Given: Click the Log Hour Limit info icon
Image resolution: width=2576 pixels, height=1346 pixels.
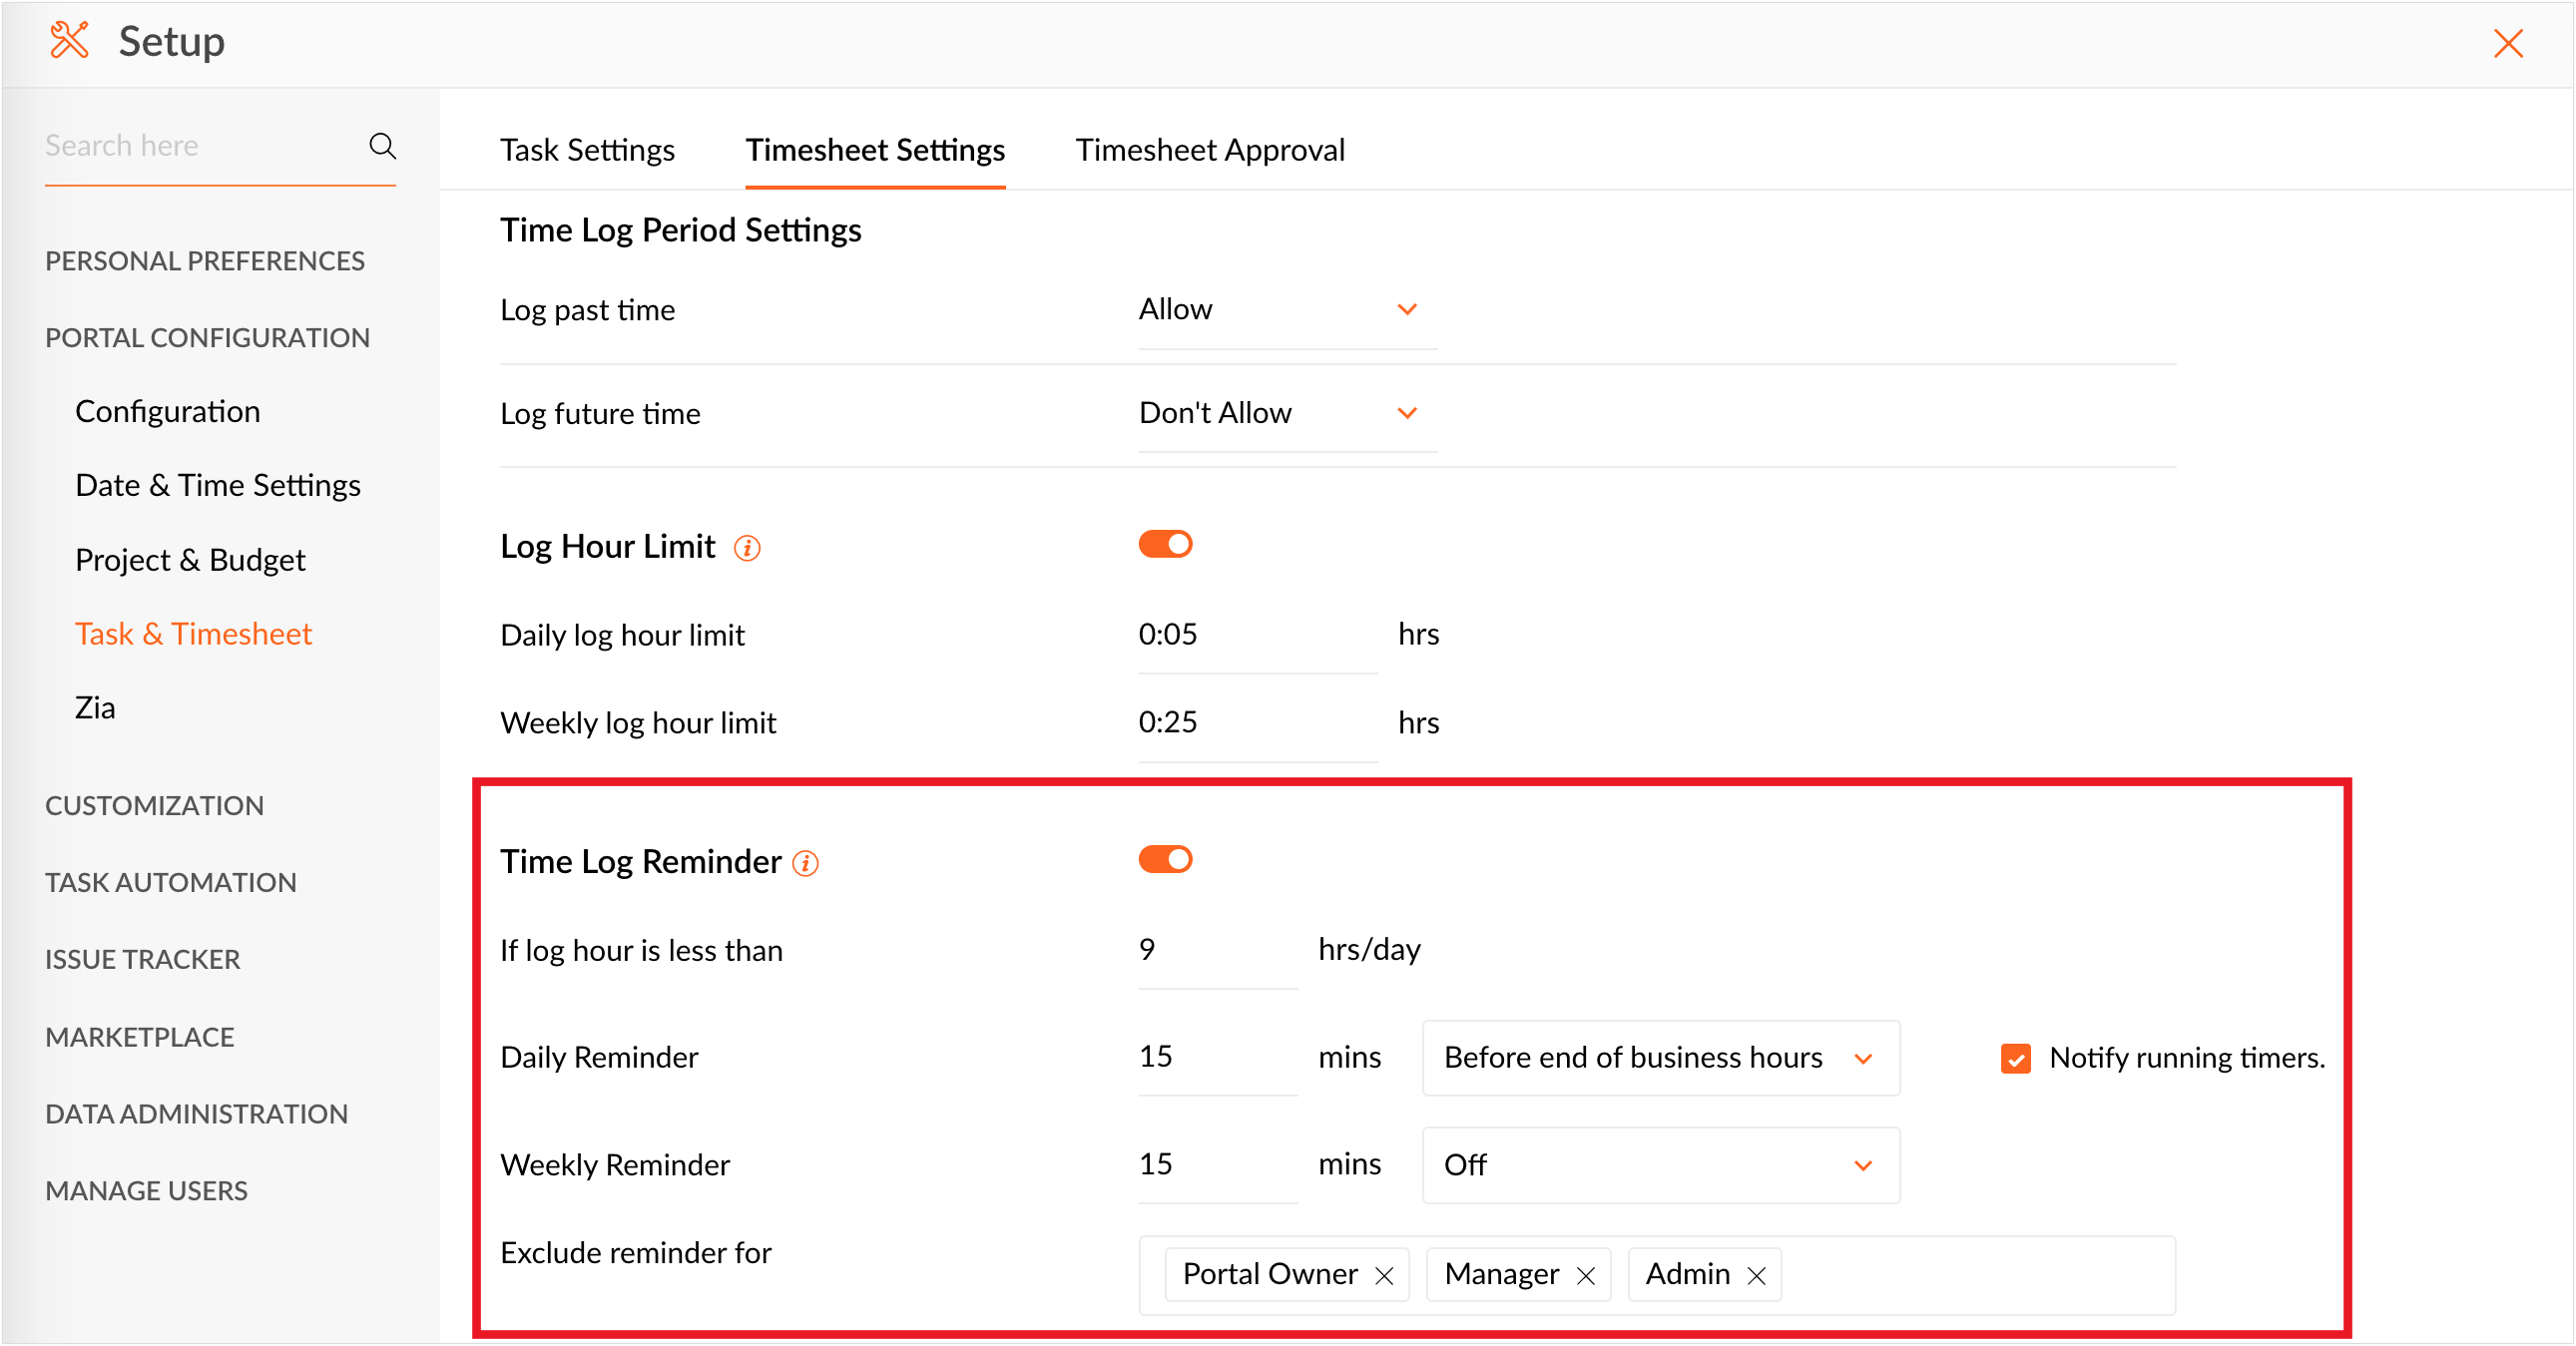Looking at the screenshot, I should click(747, 548).
